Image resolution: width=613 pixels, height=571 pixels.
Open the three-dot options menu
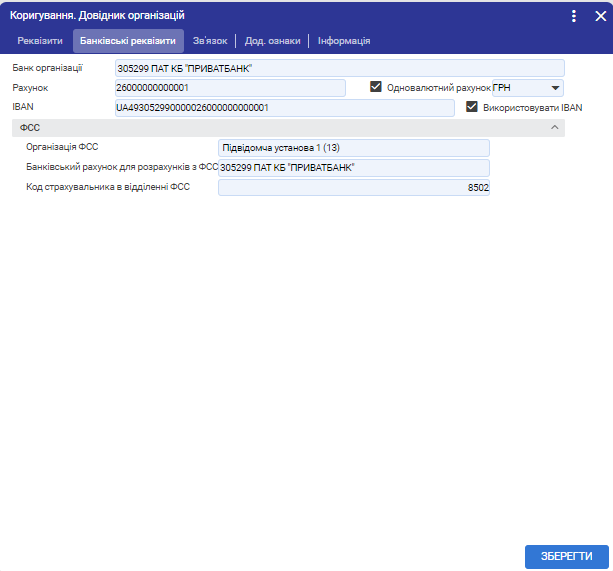pos(574,16)
